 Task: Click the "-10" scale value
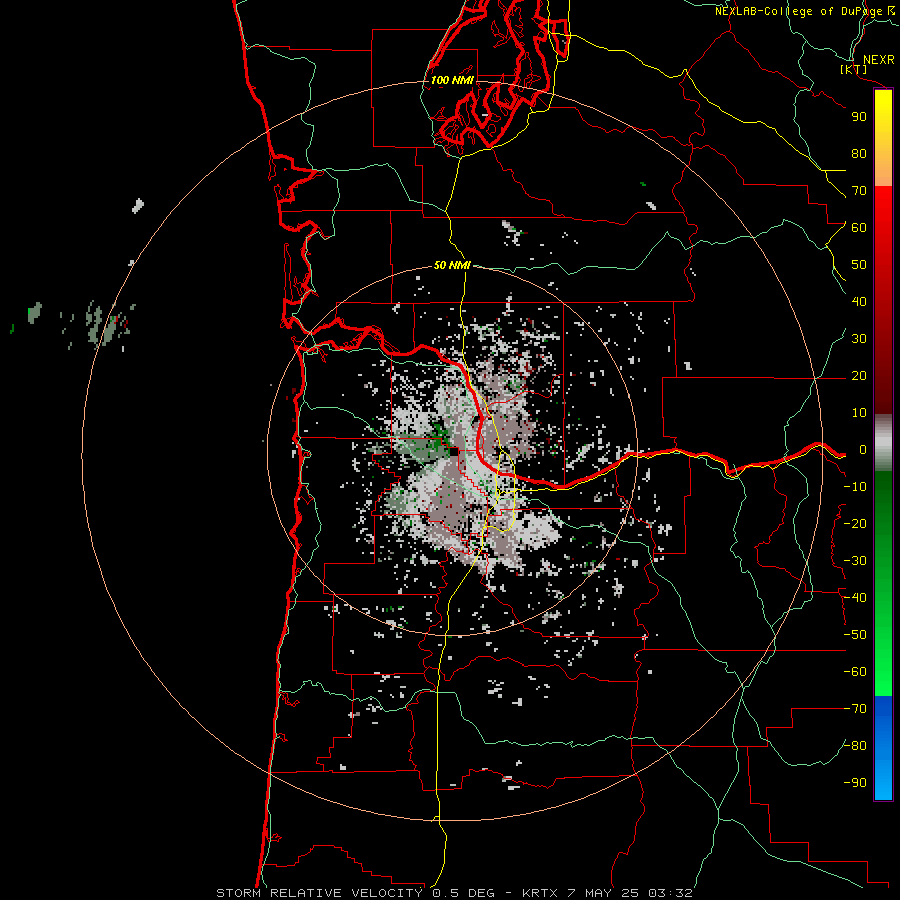pos(855,487)
